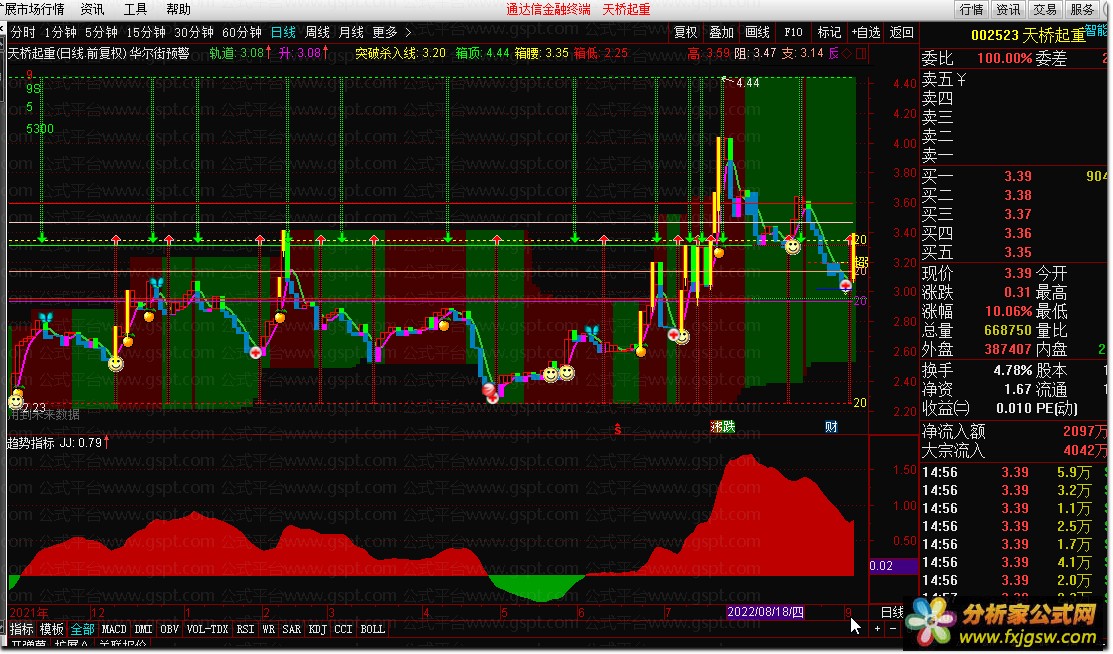Image resolution: width=1113 pixels, height=654 pixels.
Task: Click the 趋势指标 JJ: 0.79 indicator label
Action: (57, 443)
